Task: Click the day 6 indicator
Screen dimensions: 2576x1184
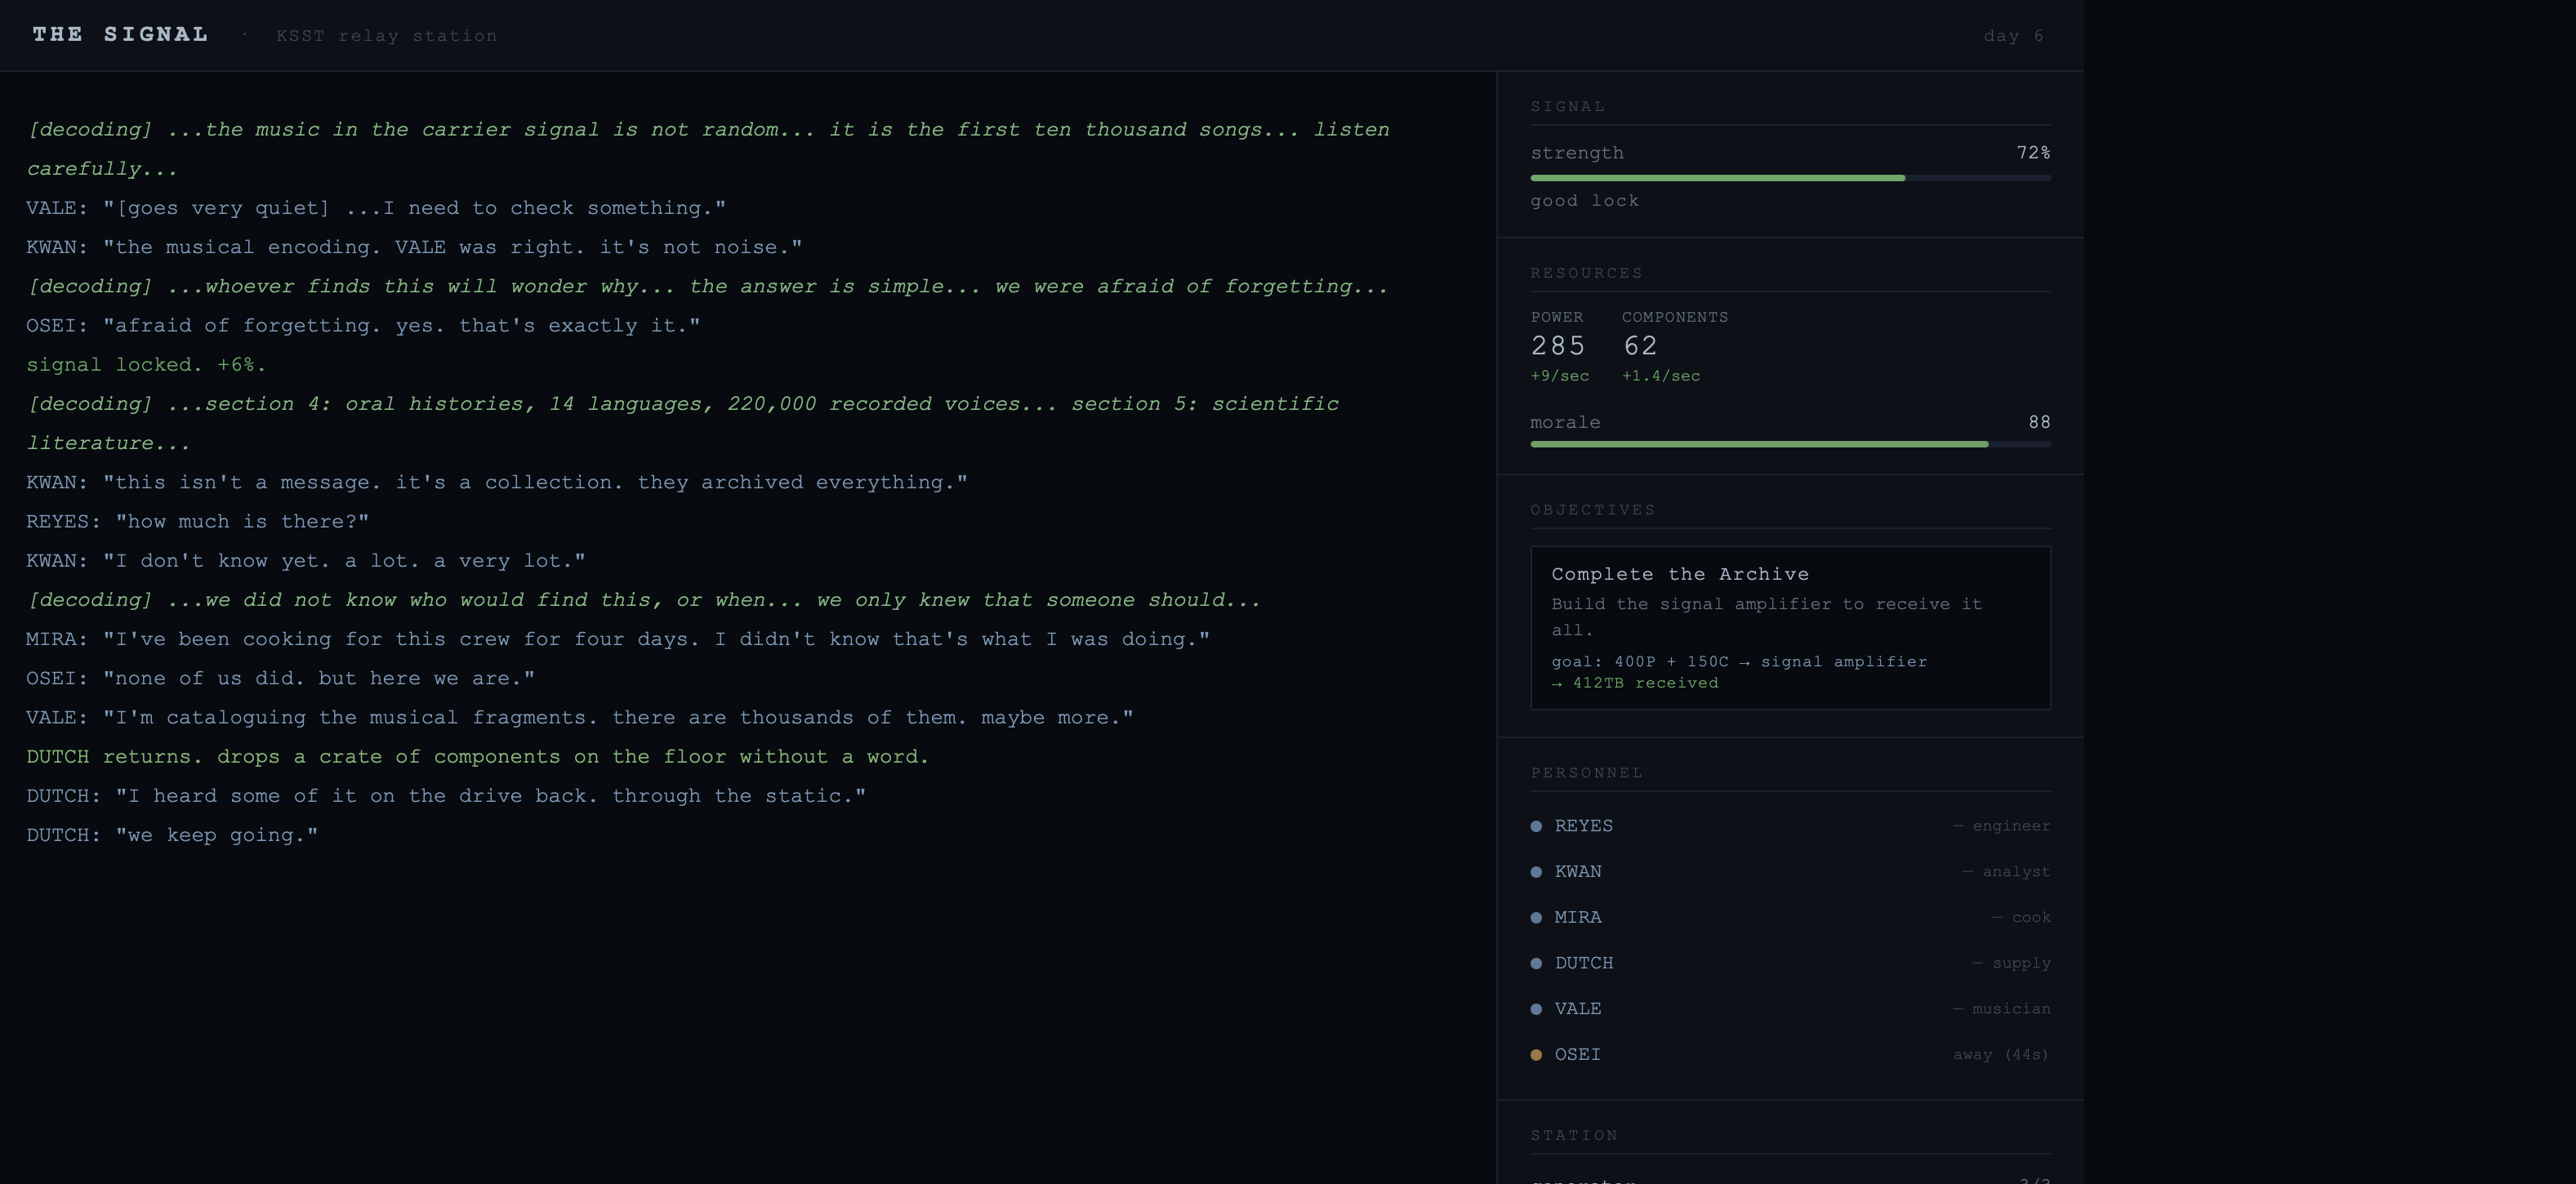Action: tap(2014, 36)
